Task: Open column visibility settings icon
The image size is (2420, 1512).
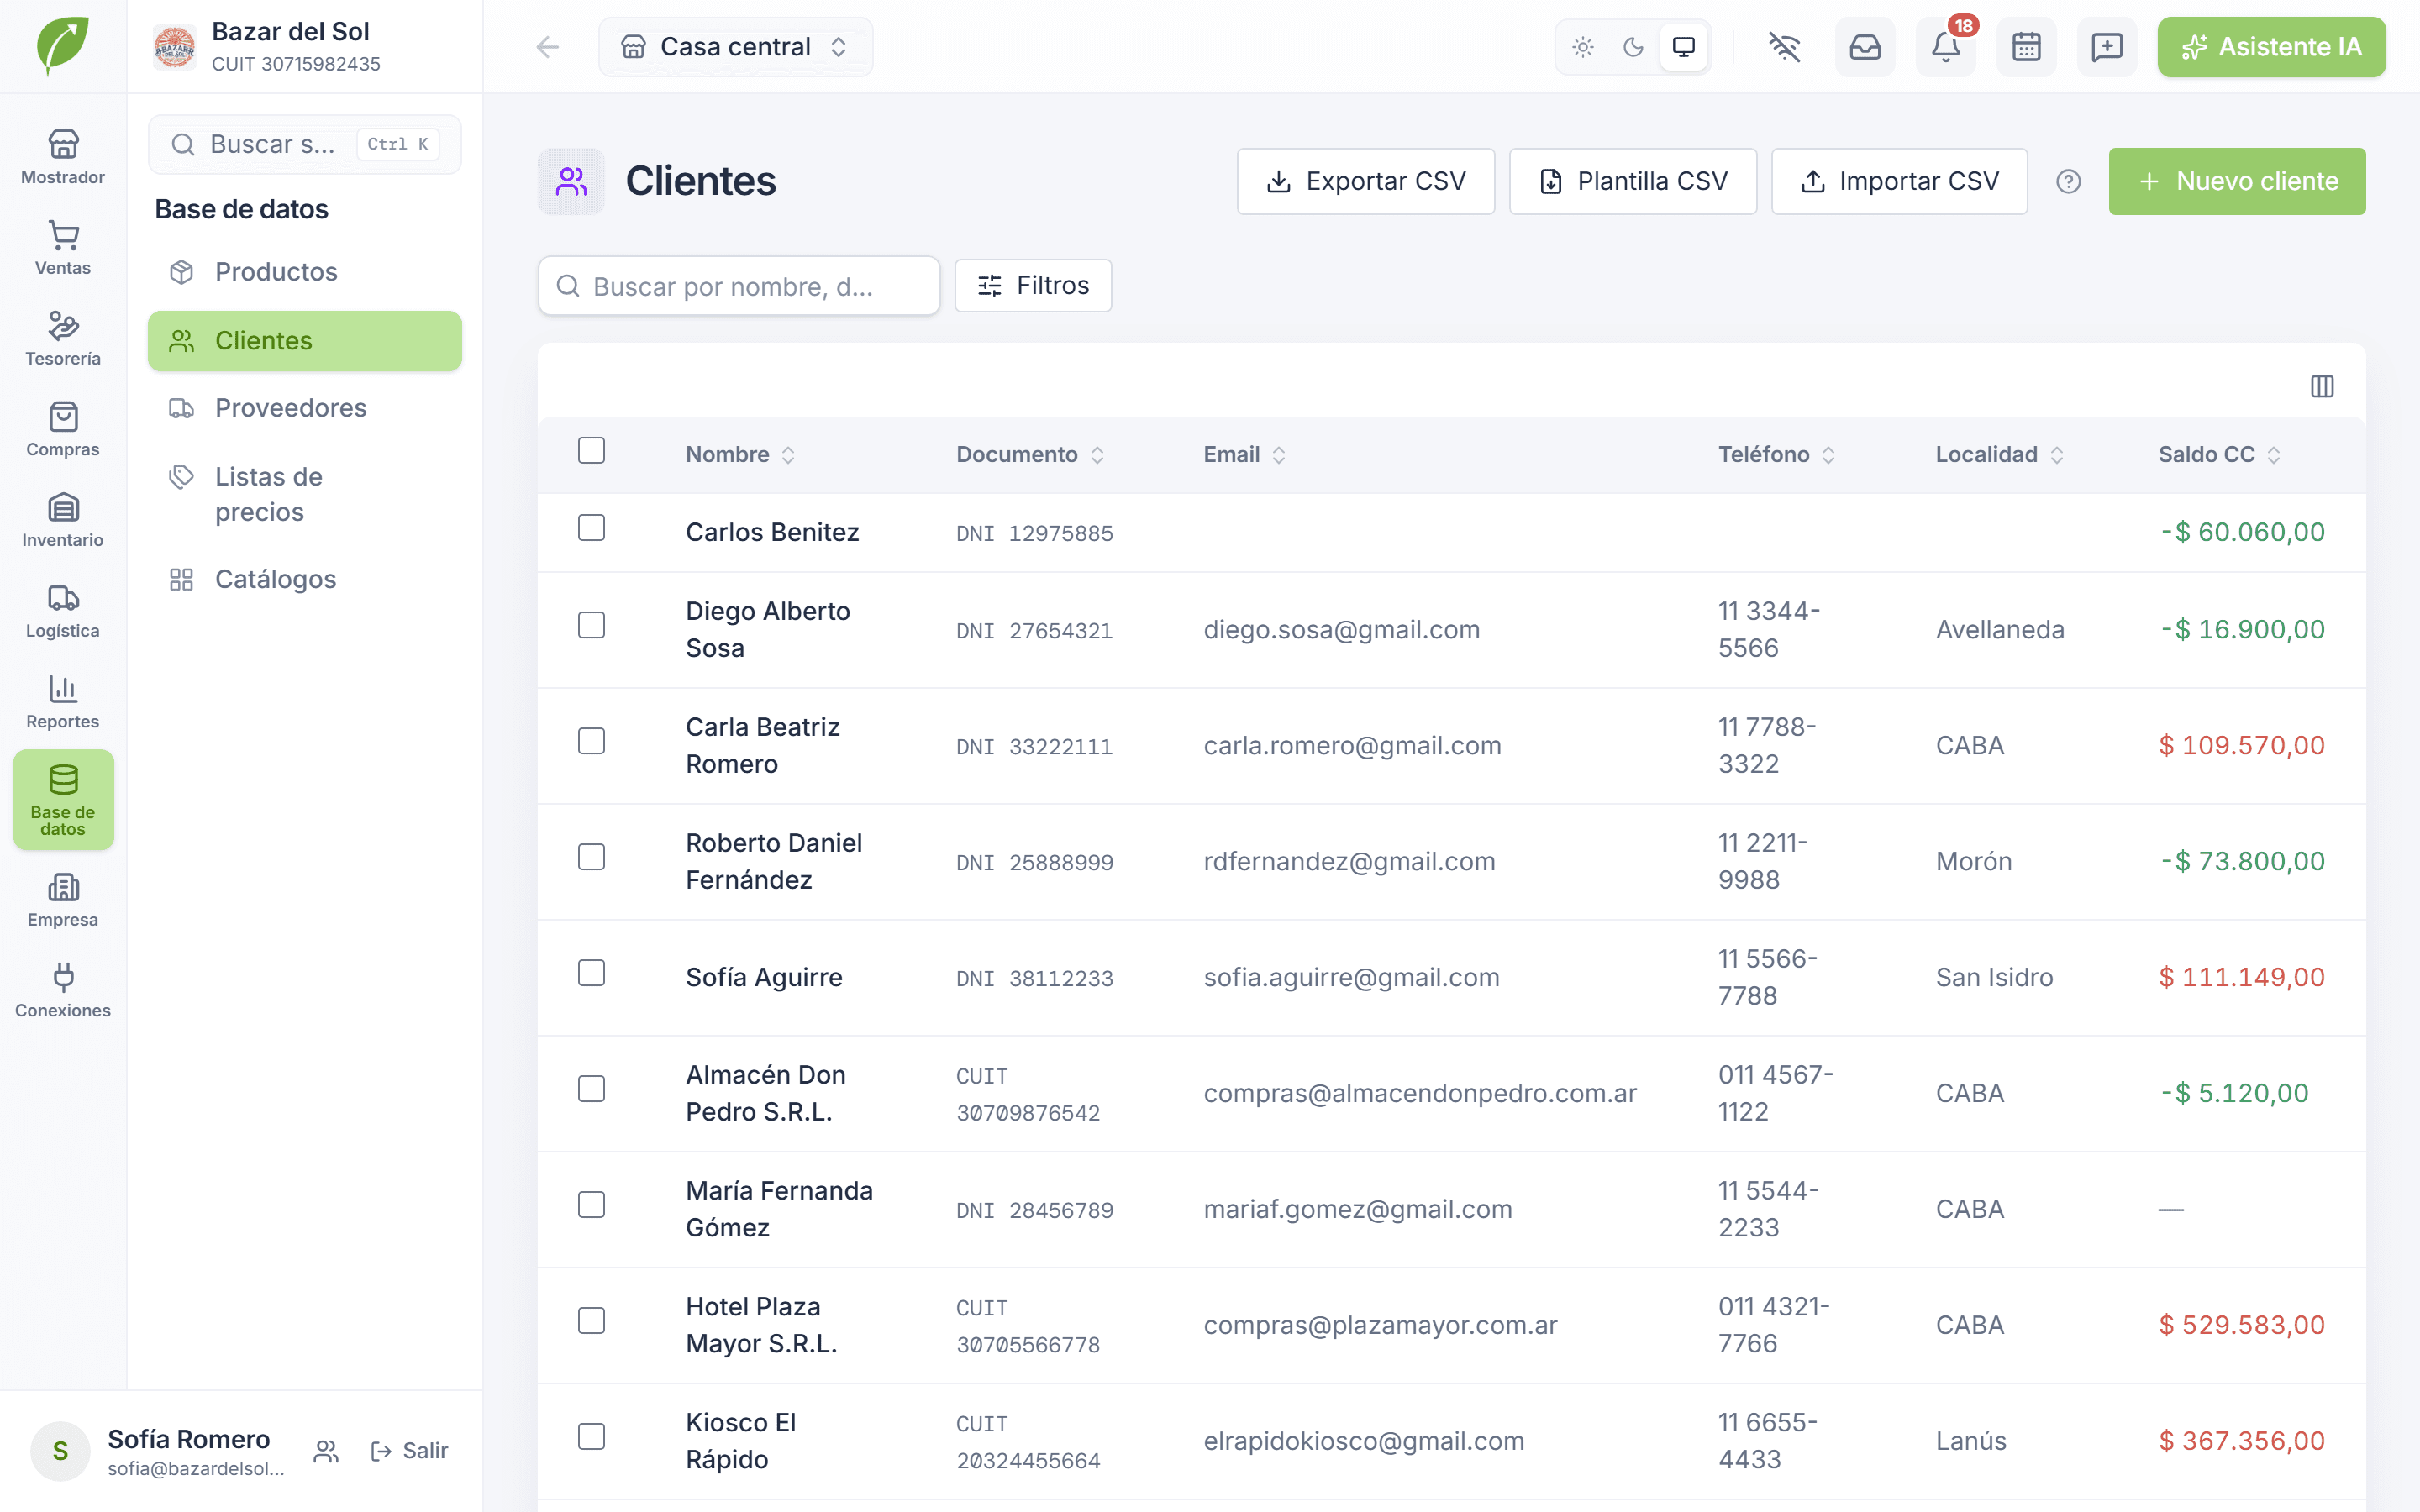Action: tap(2322, 386)
